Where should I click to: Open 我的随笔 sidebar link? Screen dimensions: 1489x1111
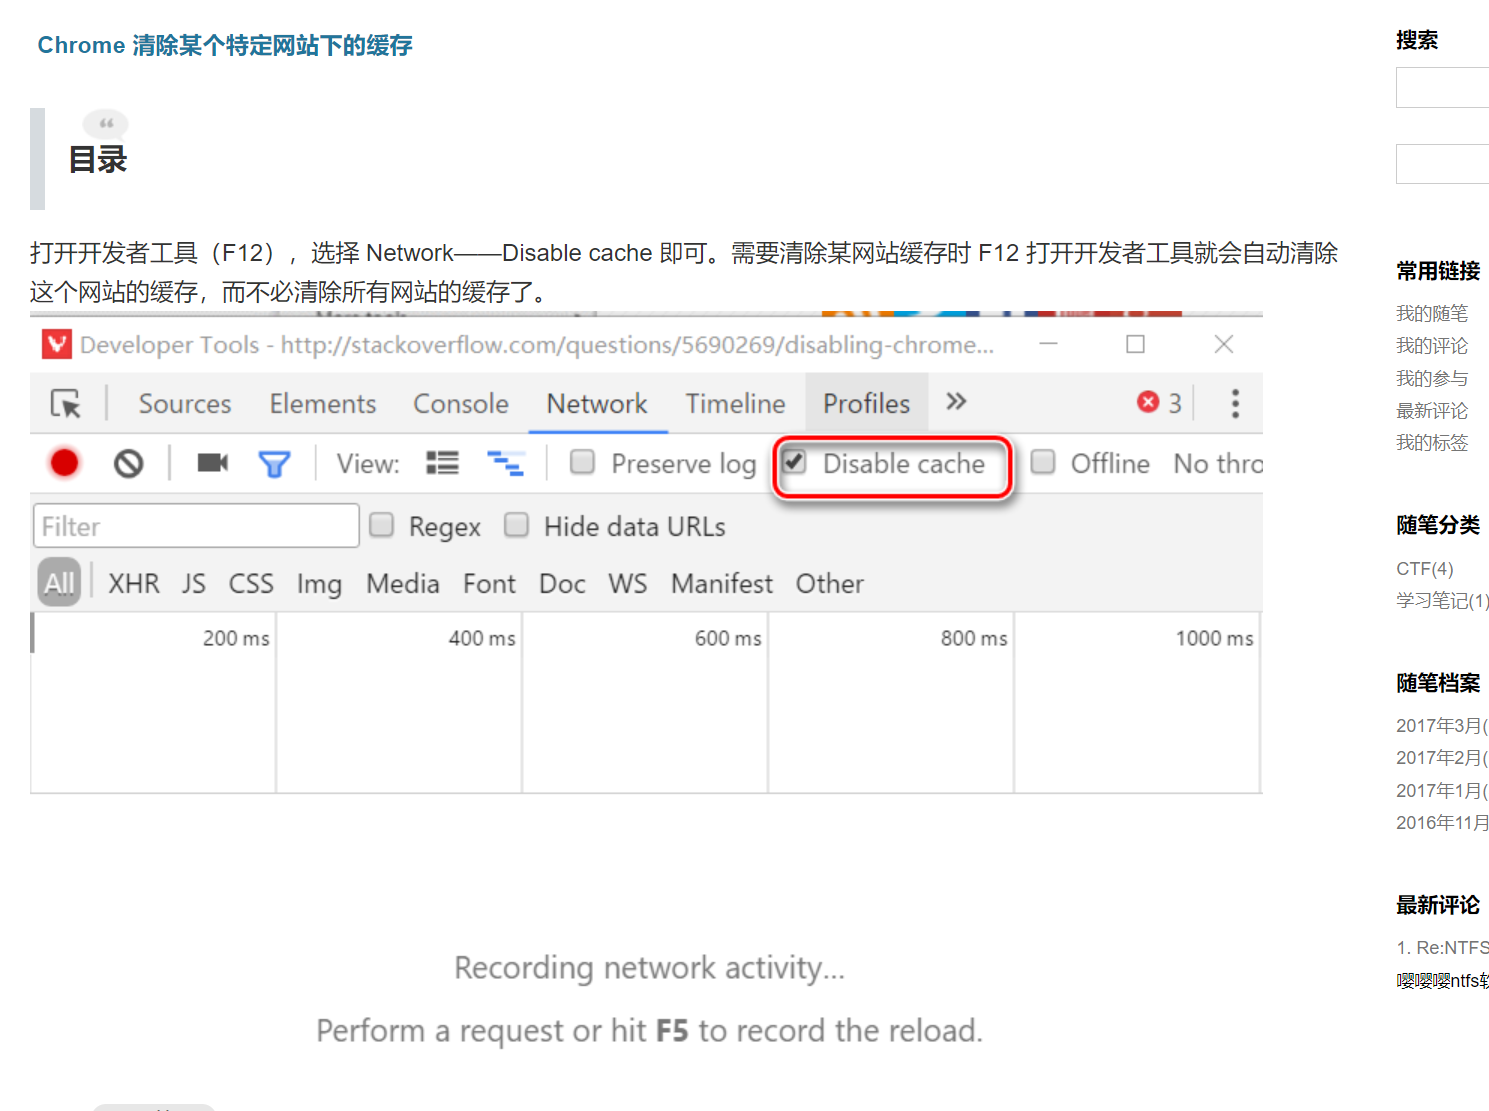[1432, 314]
